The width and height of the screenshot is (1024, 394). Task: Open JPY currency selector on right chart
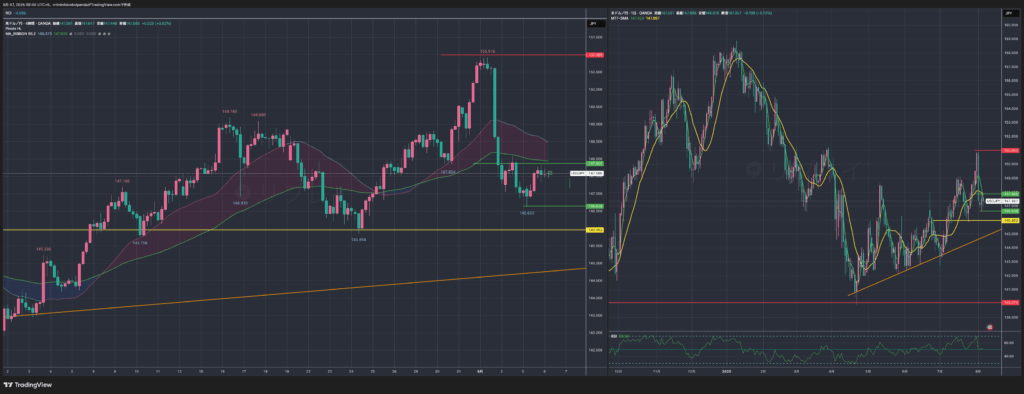[1011, 12]
